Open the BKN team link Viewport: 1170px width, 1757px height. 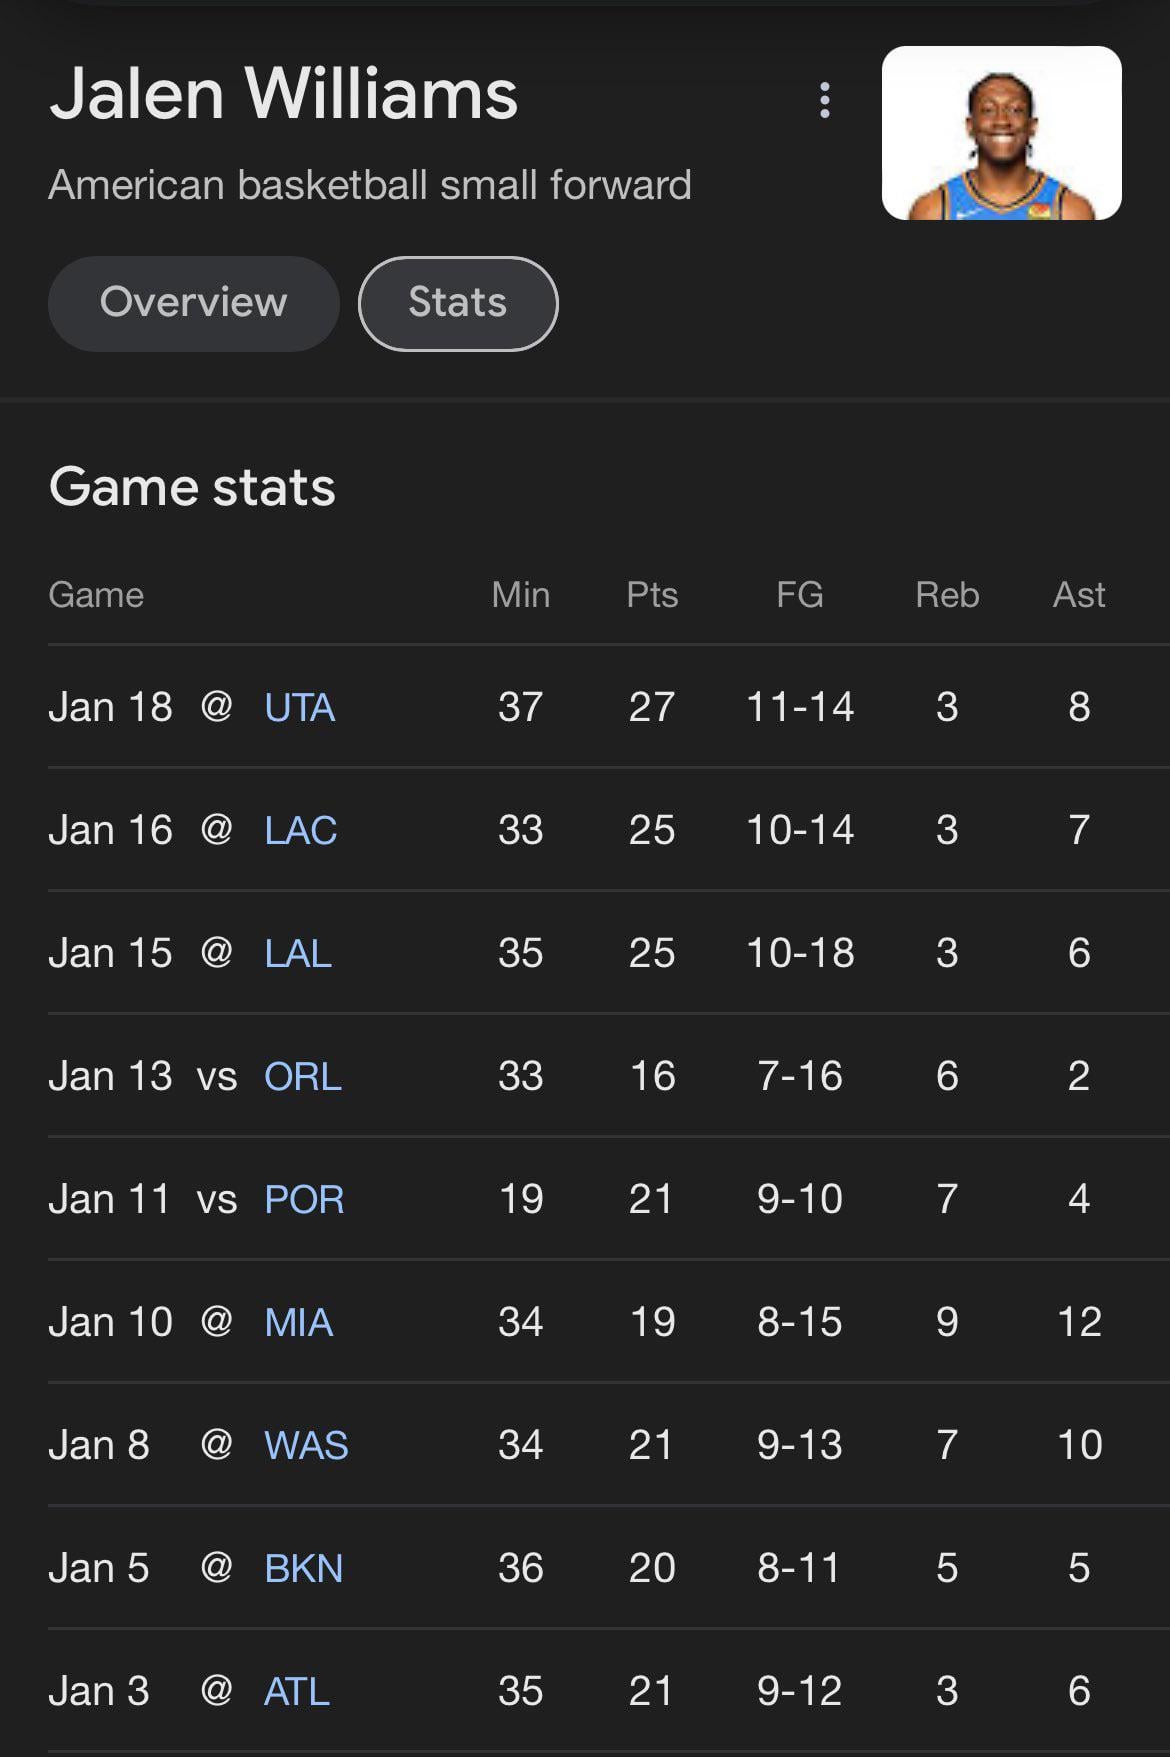pos(303,1569)
